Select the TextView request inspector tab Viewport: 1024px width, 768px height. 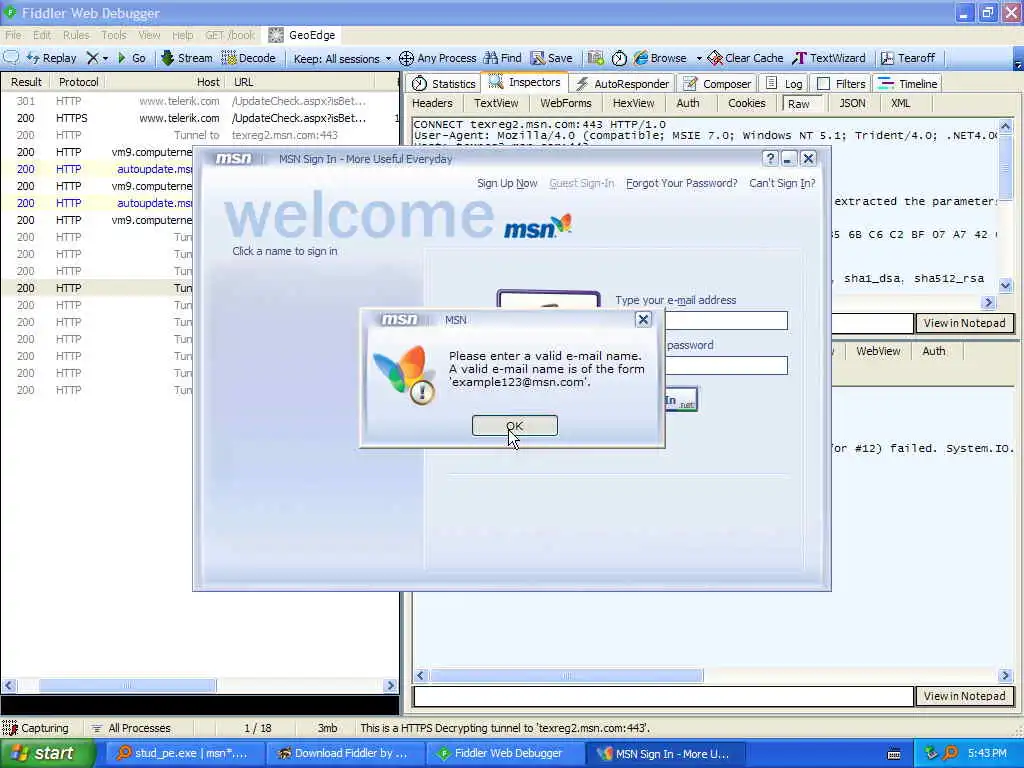[x=496, y=103]
